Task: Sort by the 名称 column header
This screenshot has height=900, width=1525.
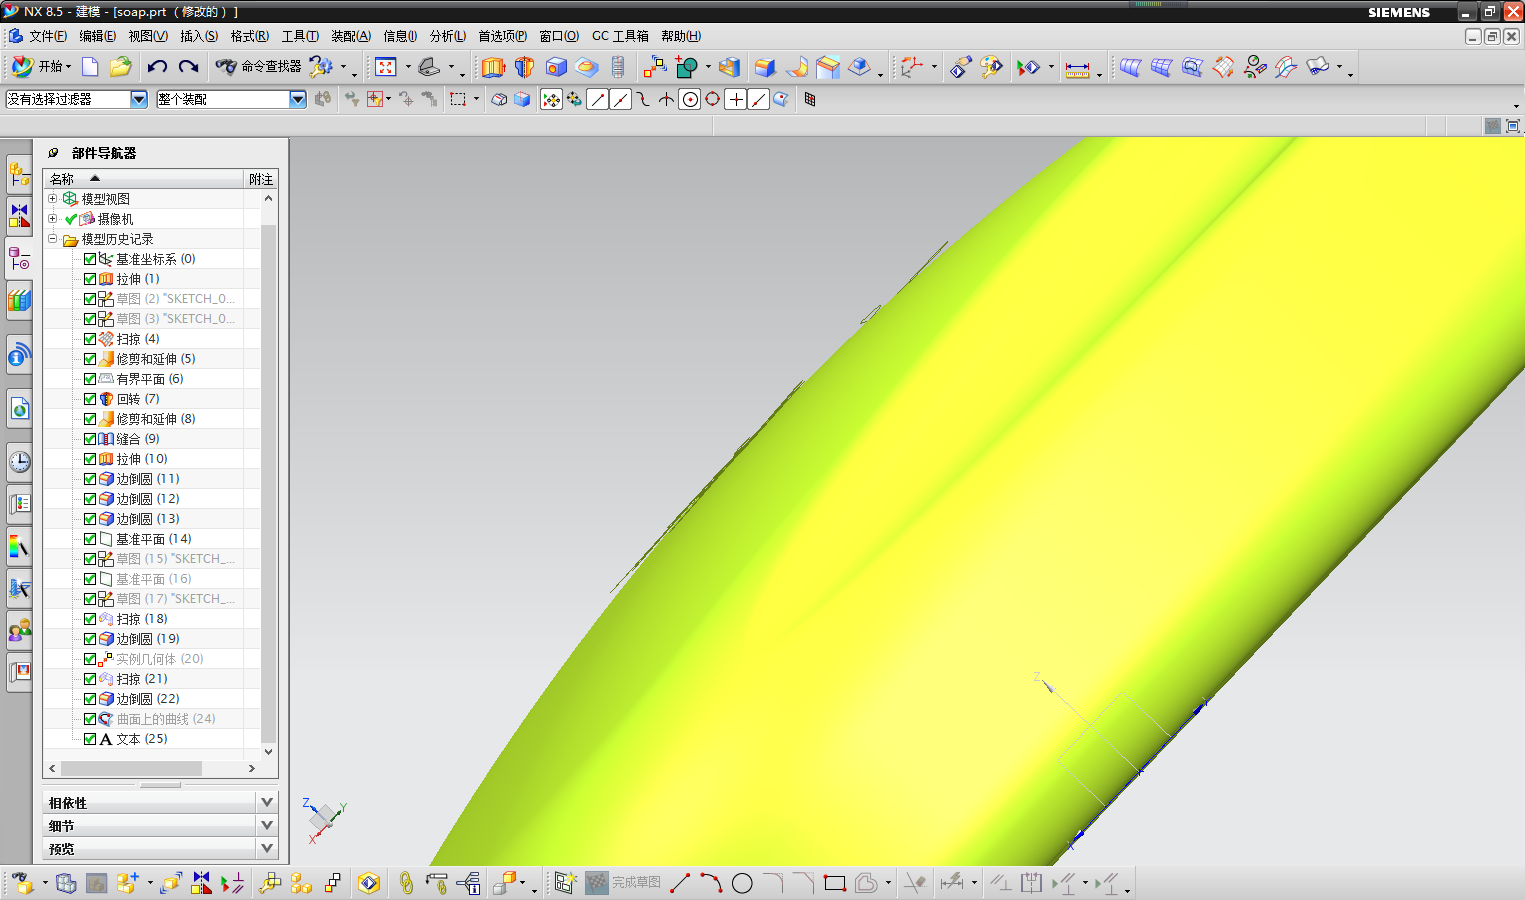Action: coord(144,179)
